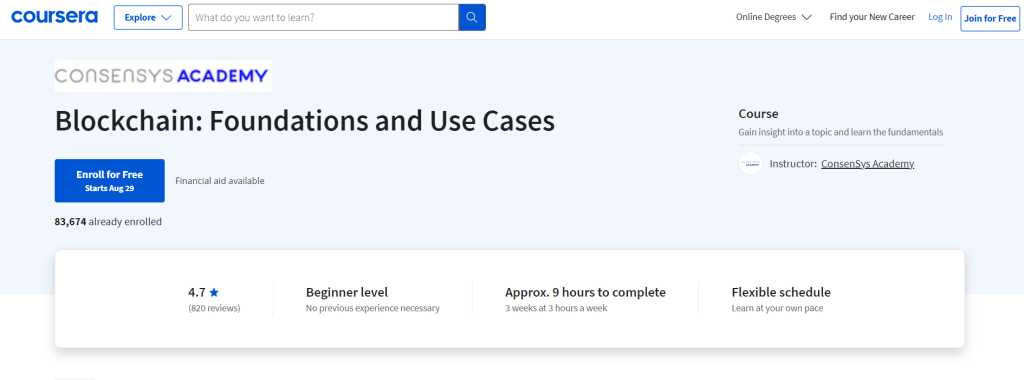Click the ConsenSys Academy banner logo

pos(163,76)
